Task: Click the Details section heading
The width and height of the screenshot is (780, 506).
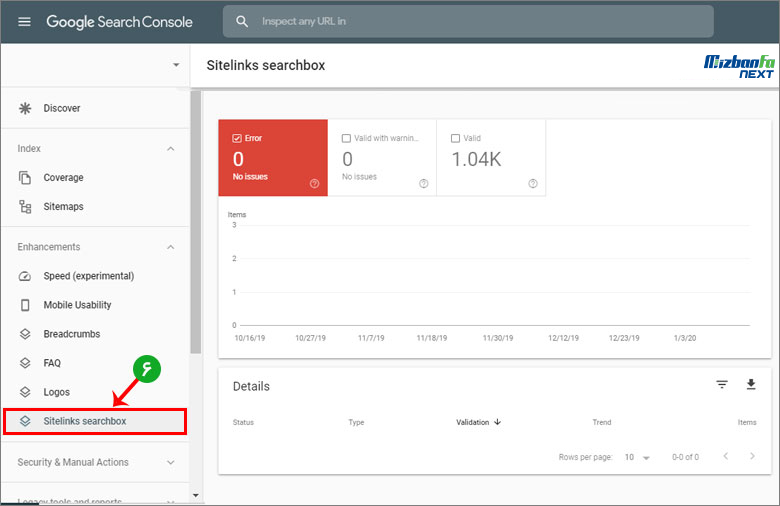Action: tap(251, 386)
